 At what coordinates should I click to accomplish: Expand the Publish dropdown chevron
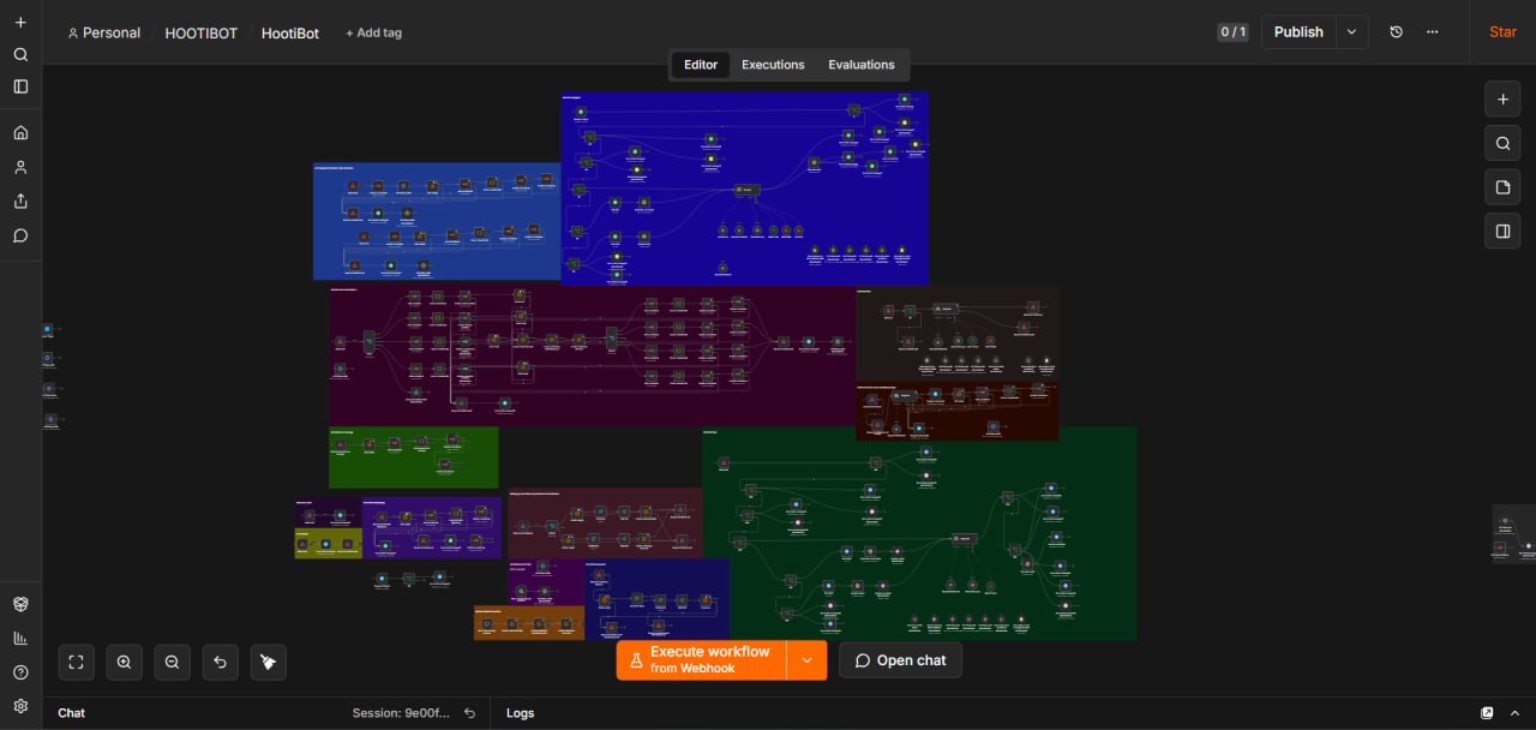[x=1351, y=32]
